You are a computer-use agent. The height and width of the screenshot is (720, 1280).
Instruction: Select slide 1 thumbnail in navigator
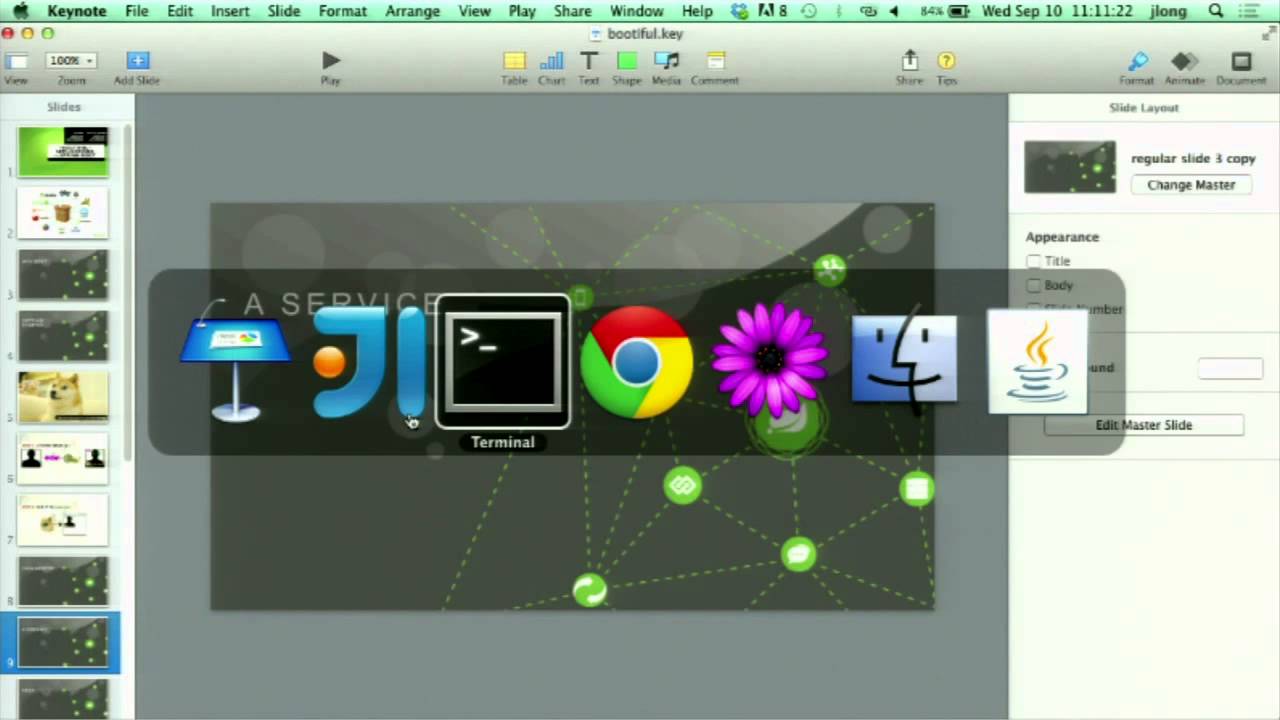click(x=63, y=152)
